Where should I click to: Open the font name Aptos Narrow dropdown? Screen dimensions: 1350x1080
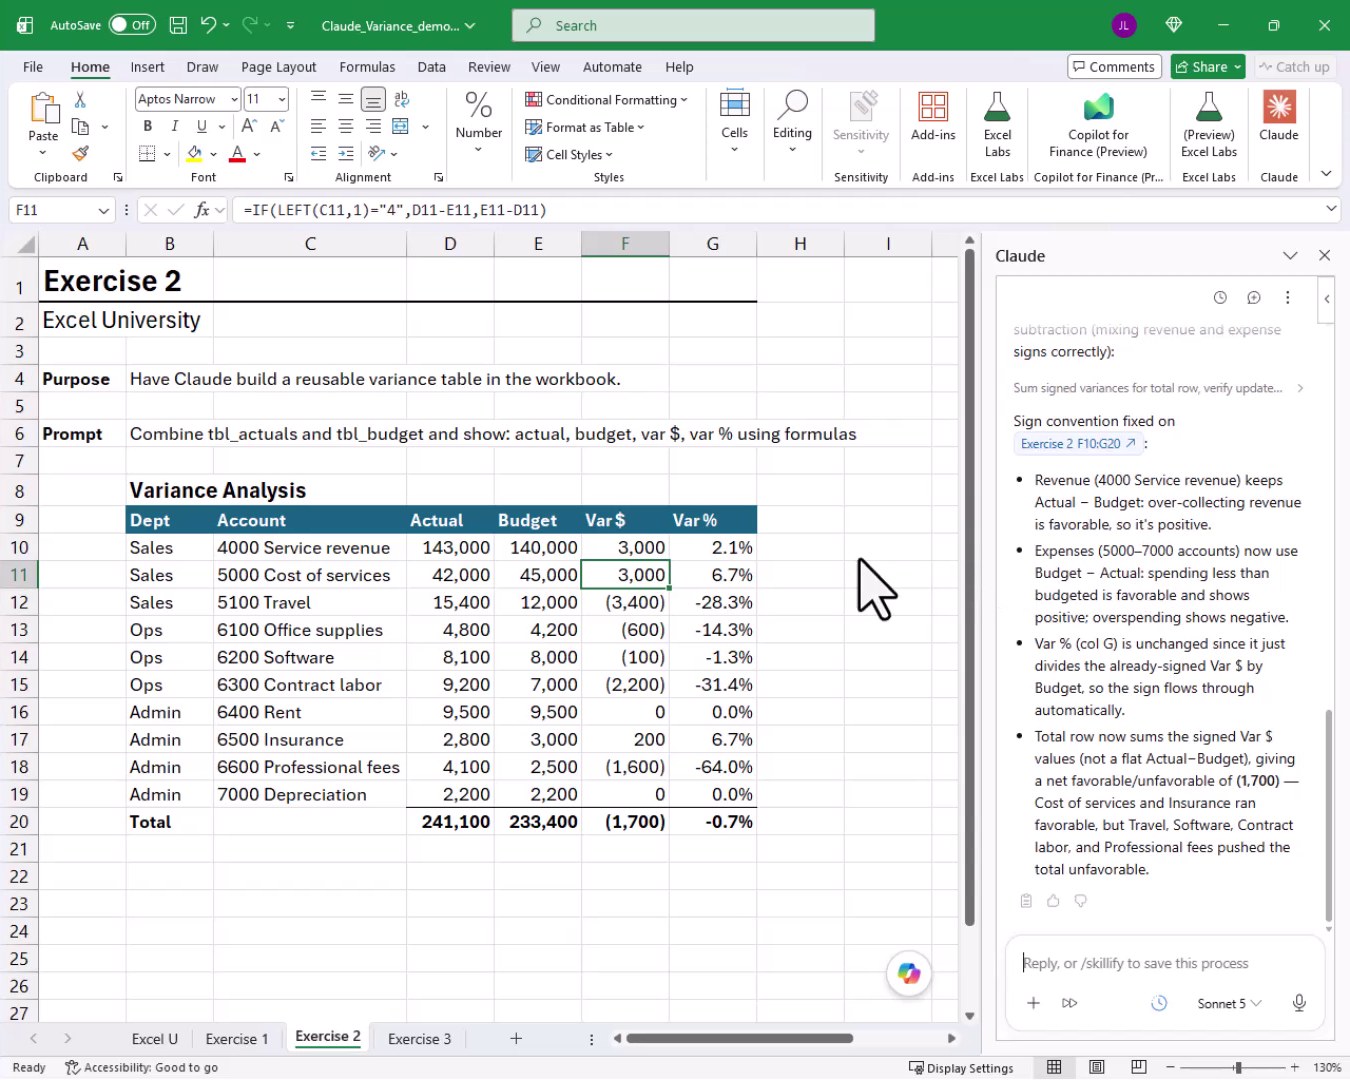[234, 99]
